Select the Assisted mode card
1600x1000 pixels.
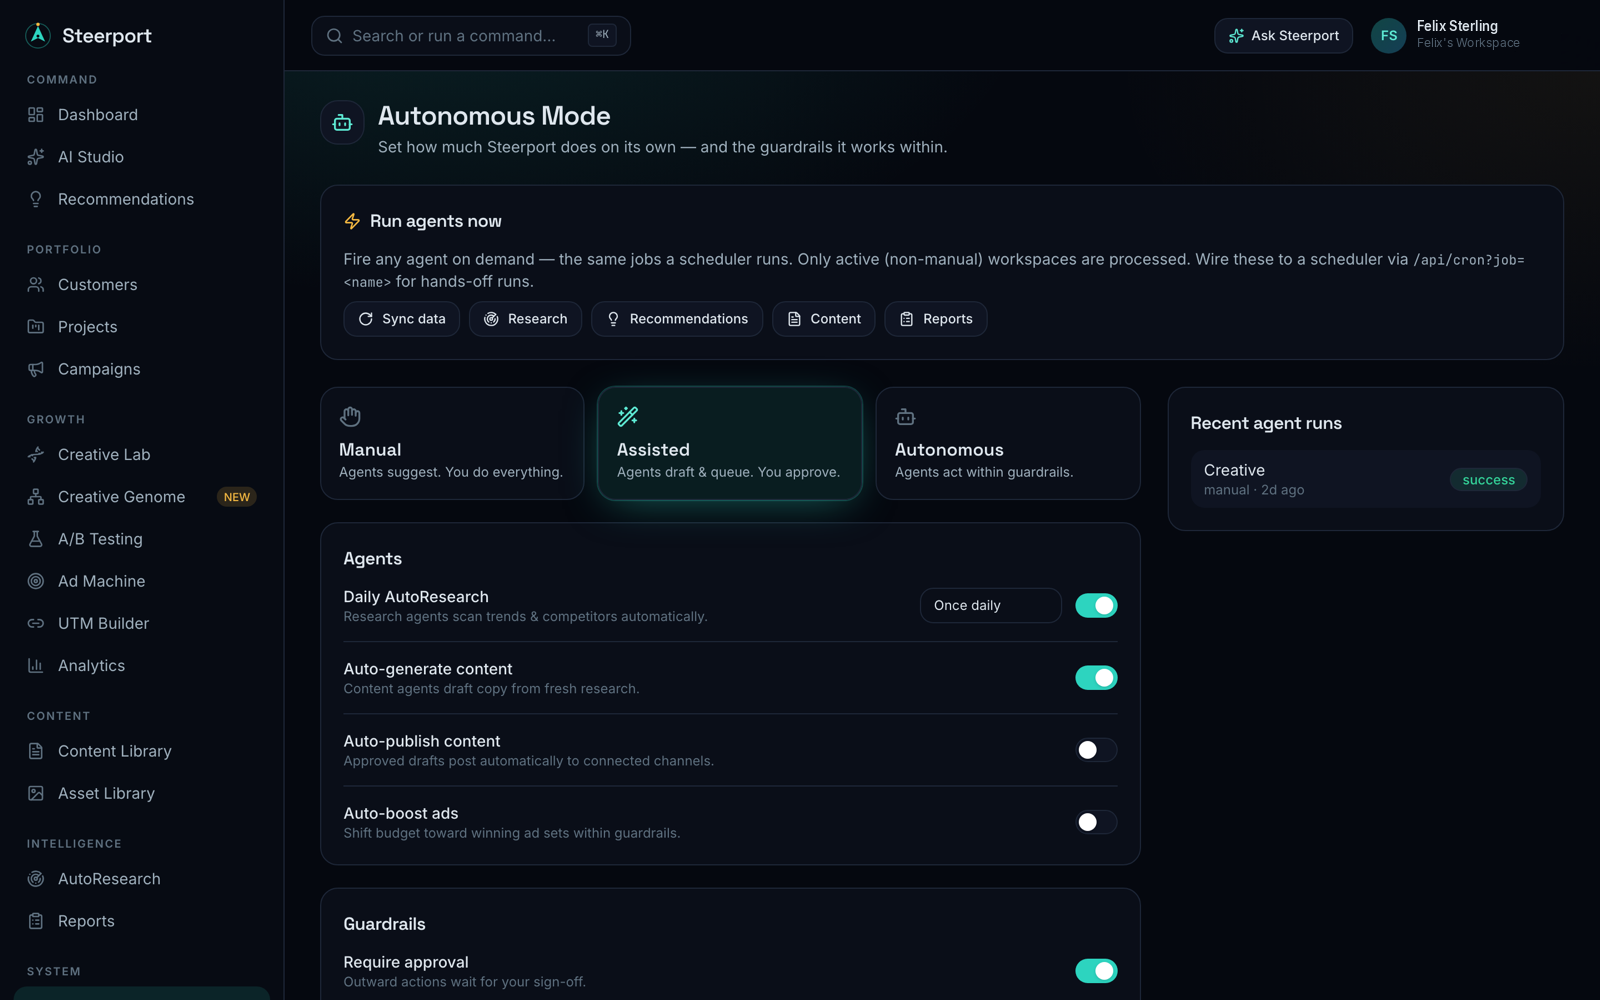(730, 443)
